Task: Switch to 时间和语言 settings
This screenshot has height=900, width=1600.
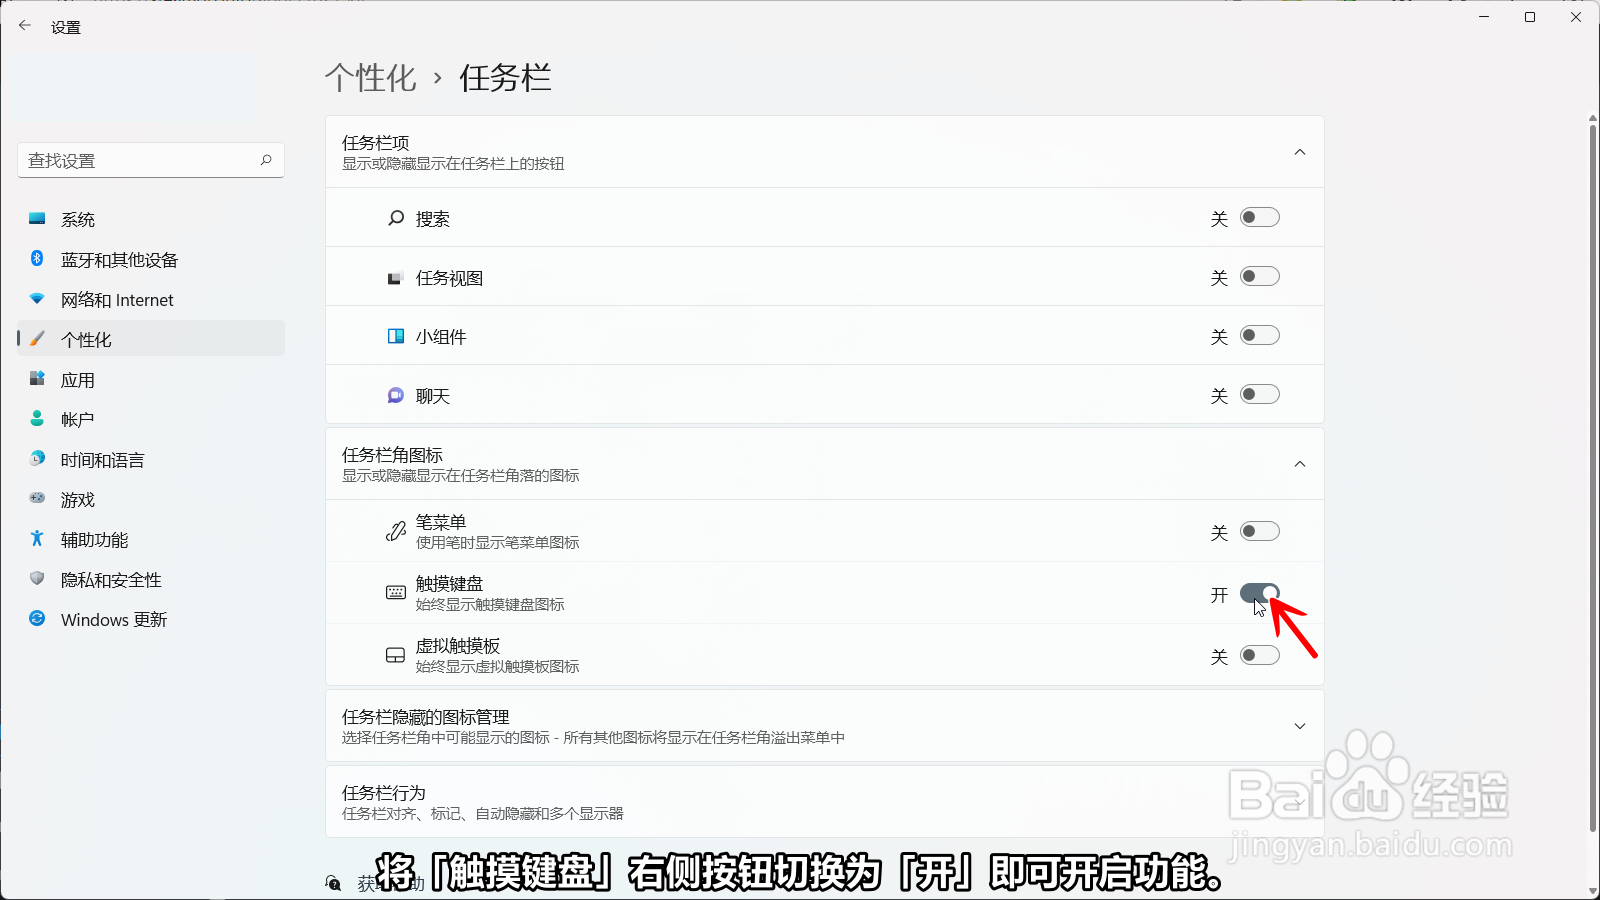Action: tap(101, 459)
